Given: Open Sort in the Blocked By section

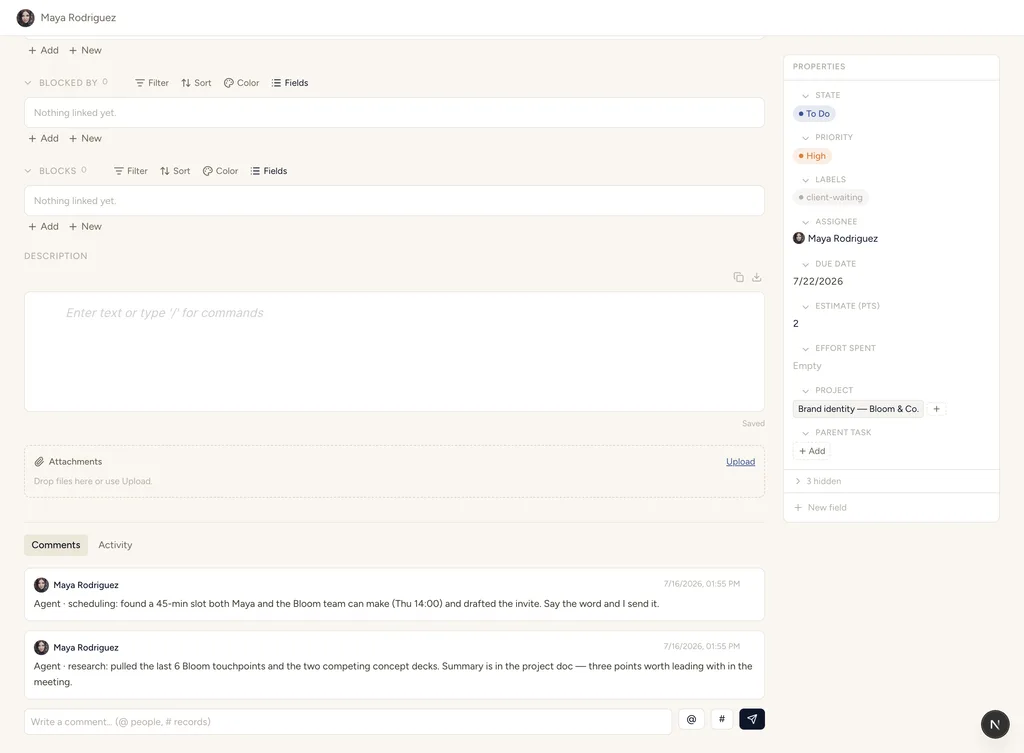Looking at the screenshot, I should point(196,83).
